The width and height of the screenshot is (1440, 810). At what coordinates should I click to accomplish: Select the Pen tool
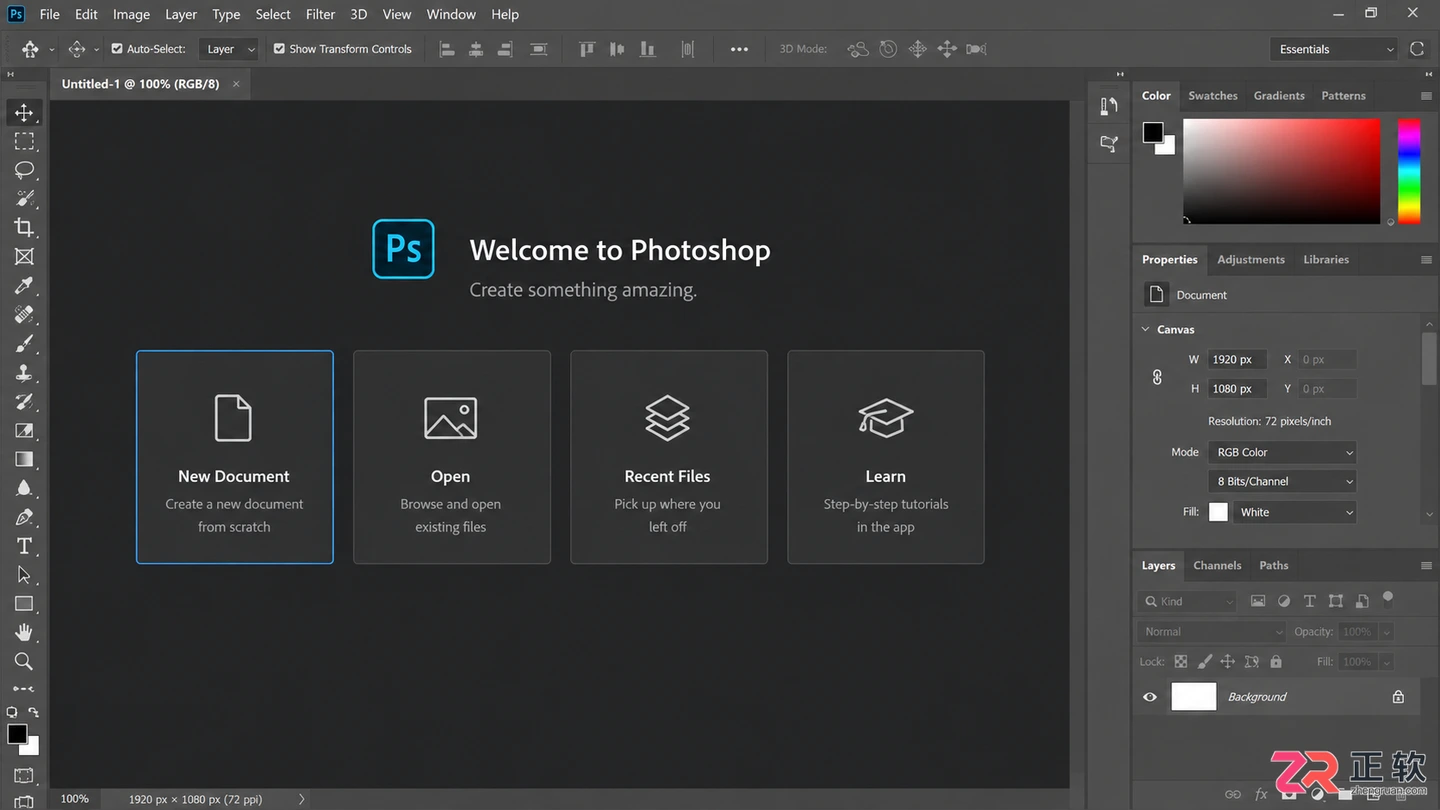pyautogui.click(x=24, y=517)
